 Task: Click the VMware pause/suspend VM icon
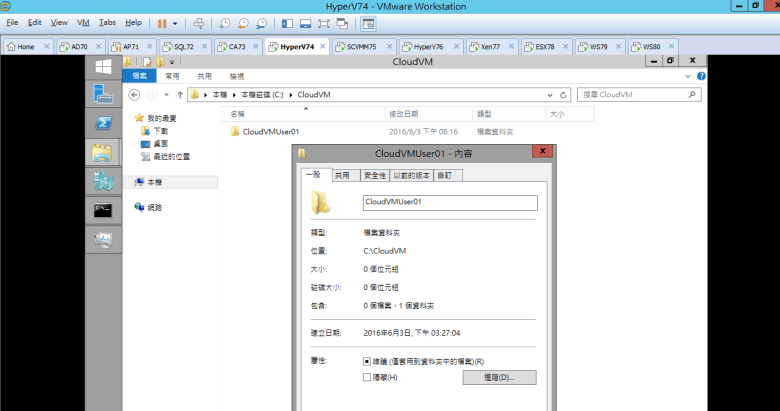tap(162, 22)
